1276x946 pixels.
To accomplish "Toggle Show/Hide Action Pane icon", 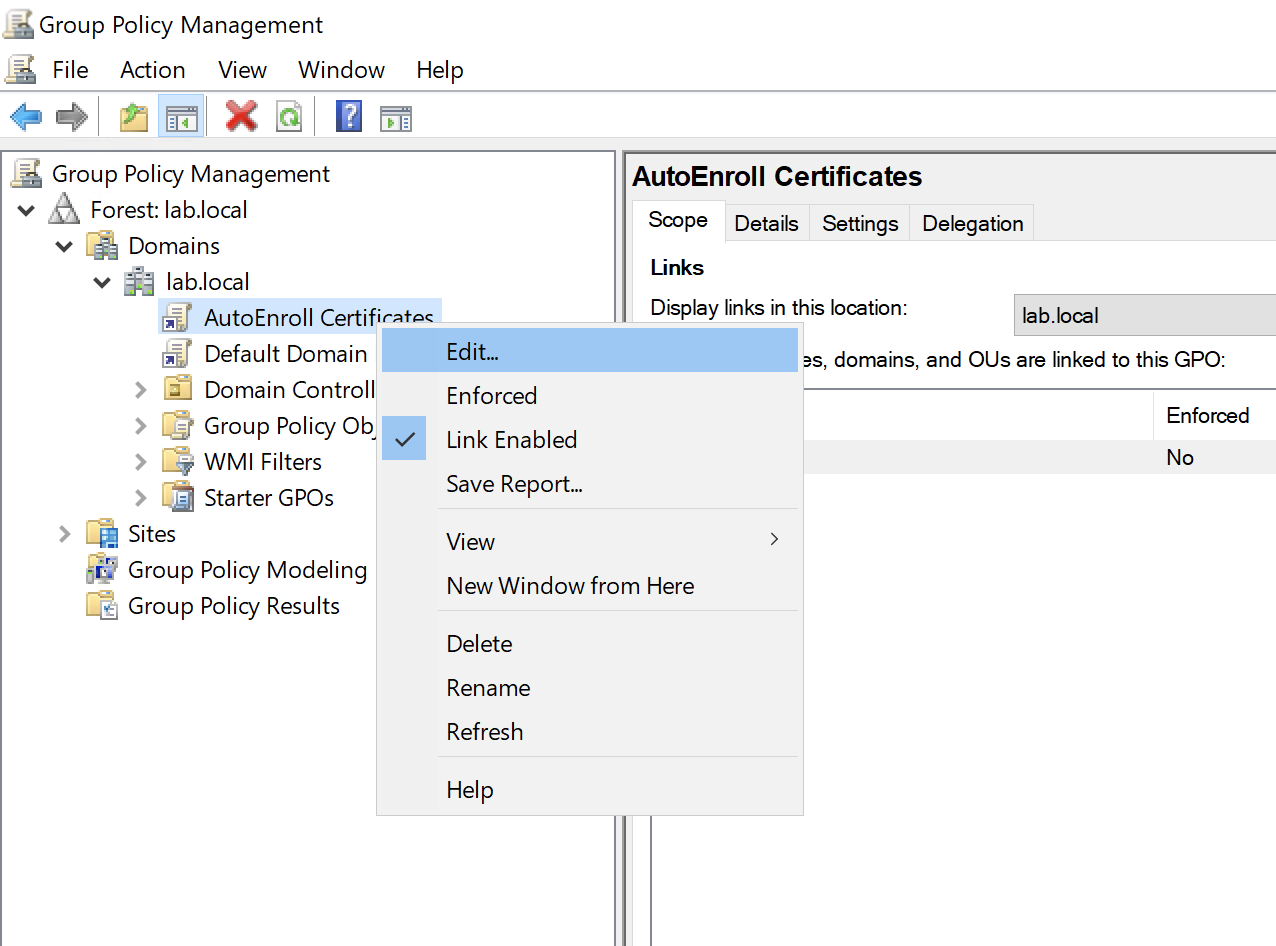I will (396, 117).
